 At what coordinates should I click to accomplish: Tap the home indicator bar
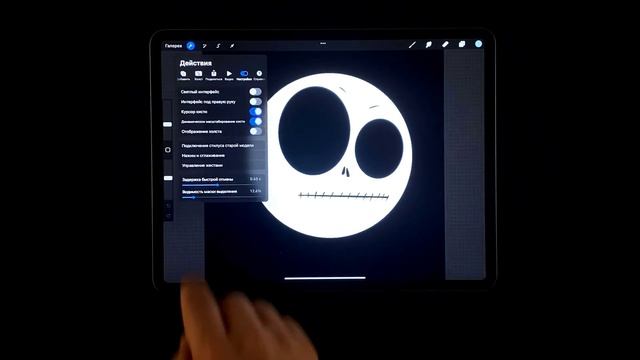325,278
